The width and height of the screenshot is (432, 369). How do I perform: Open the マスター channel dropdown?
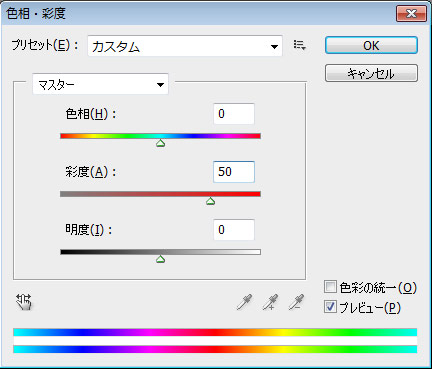[100, 84]
